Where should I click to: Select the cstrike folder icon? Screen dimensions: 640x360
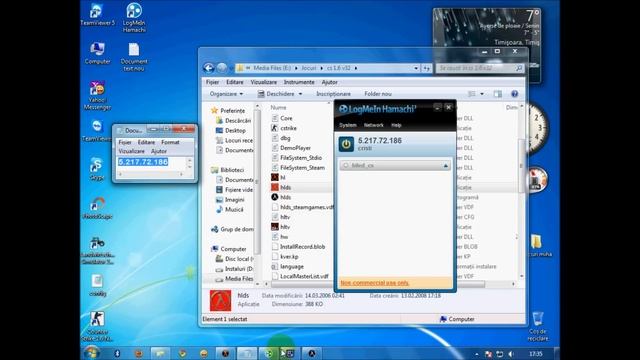(275, 128)
